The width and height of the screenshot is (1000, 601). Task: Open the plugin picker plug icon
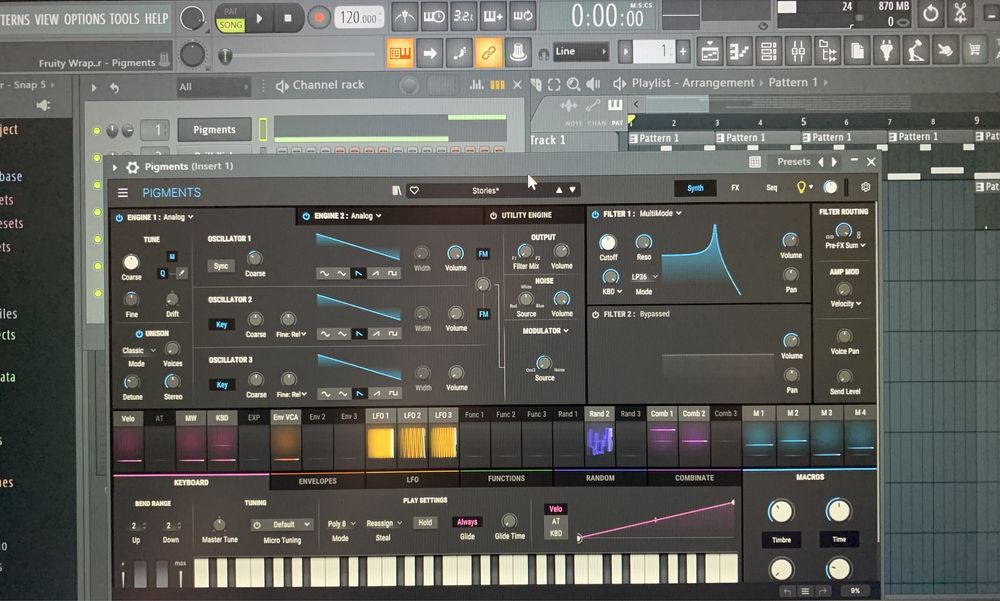tap(886, 51)
